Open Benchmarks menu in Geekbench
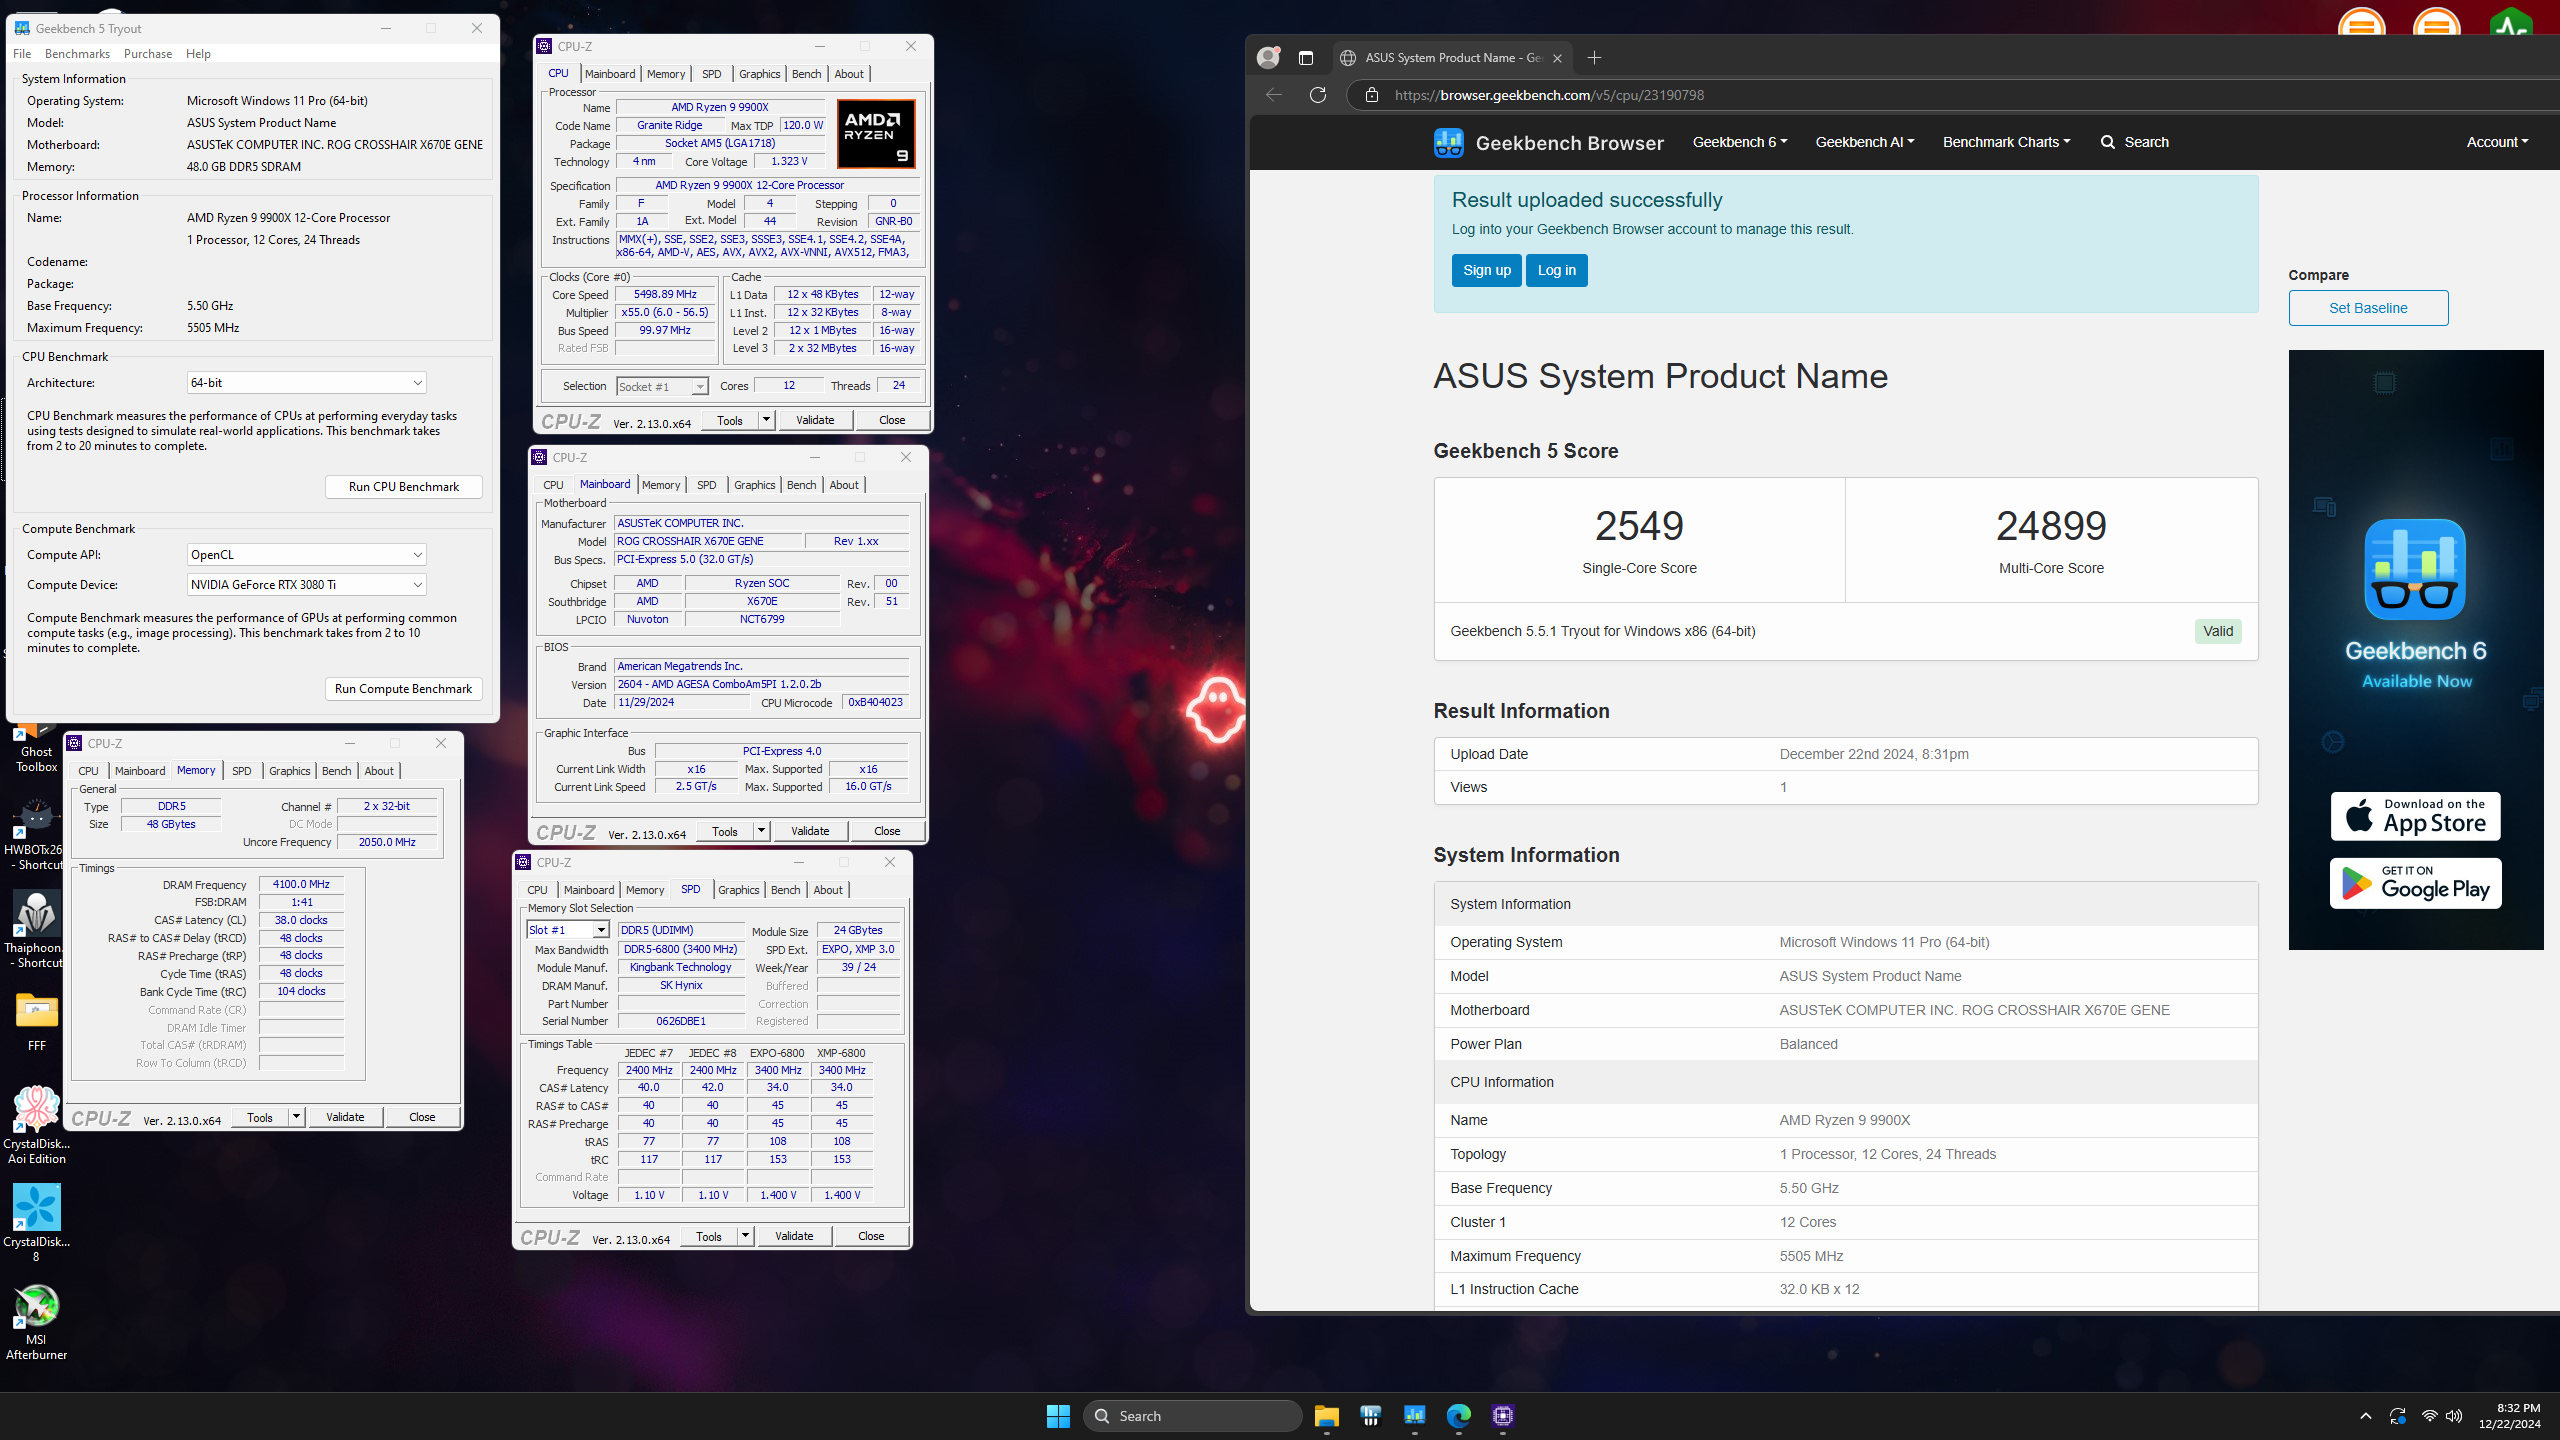Viewport: 2560px width, 1440px height. (x=77, y=54)
